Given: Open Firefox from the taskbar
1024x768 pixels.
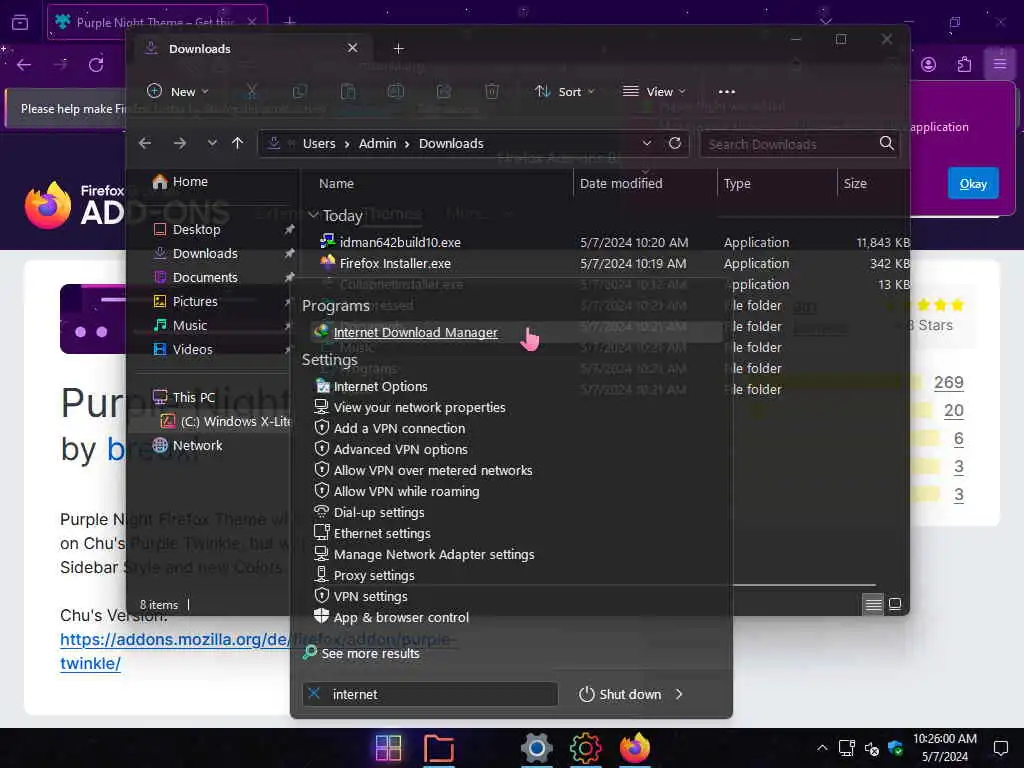Looking at the screenshot, I should [635, 748].
